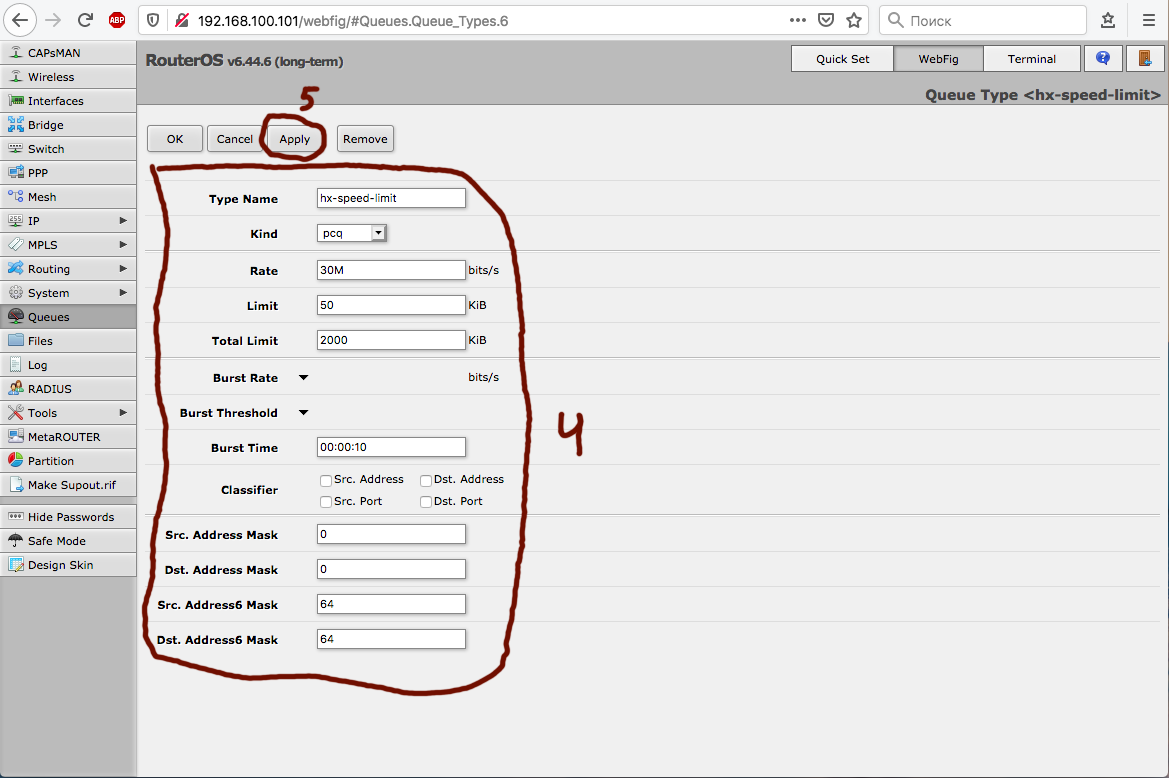Enable the Src. Address classifier checkbox
Image resolution: width=1169 pixels, height=778 pixels.
[x=326, y=481]
